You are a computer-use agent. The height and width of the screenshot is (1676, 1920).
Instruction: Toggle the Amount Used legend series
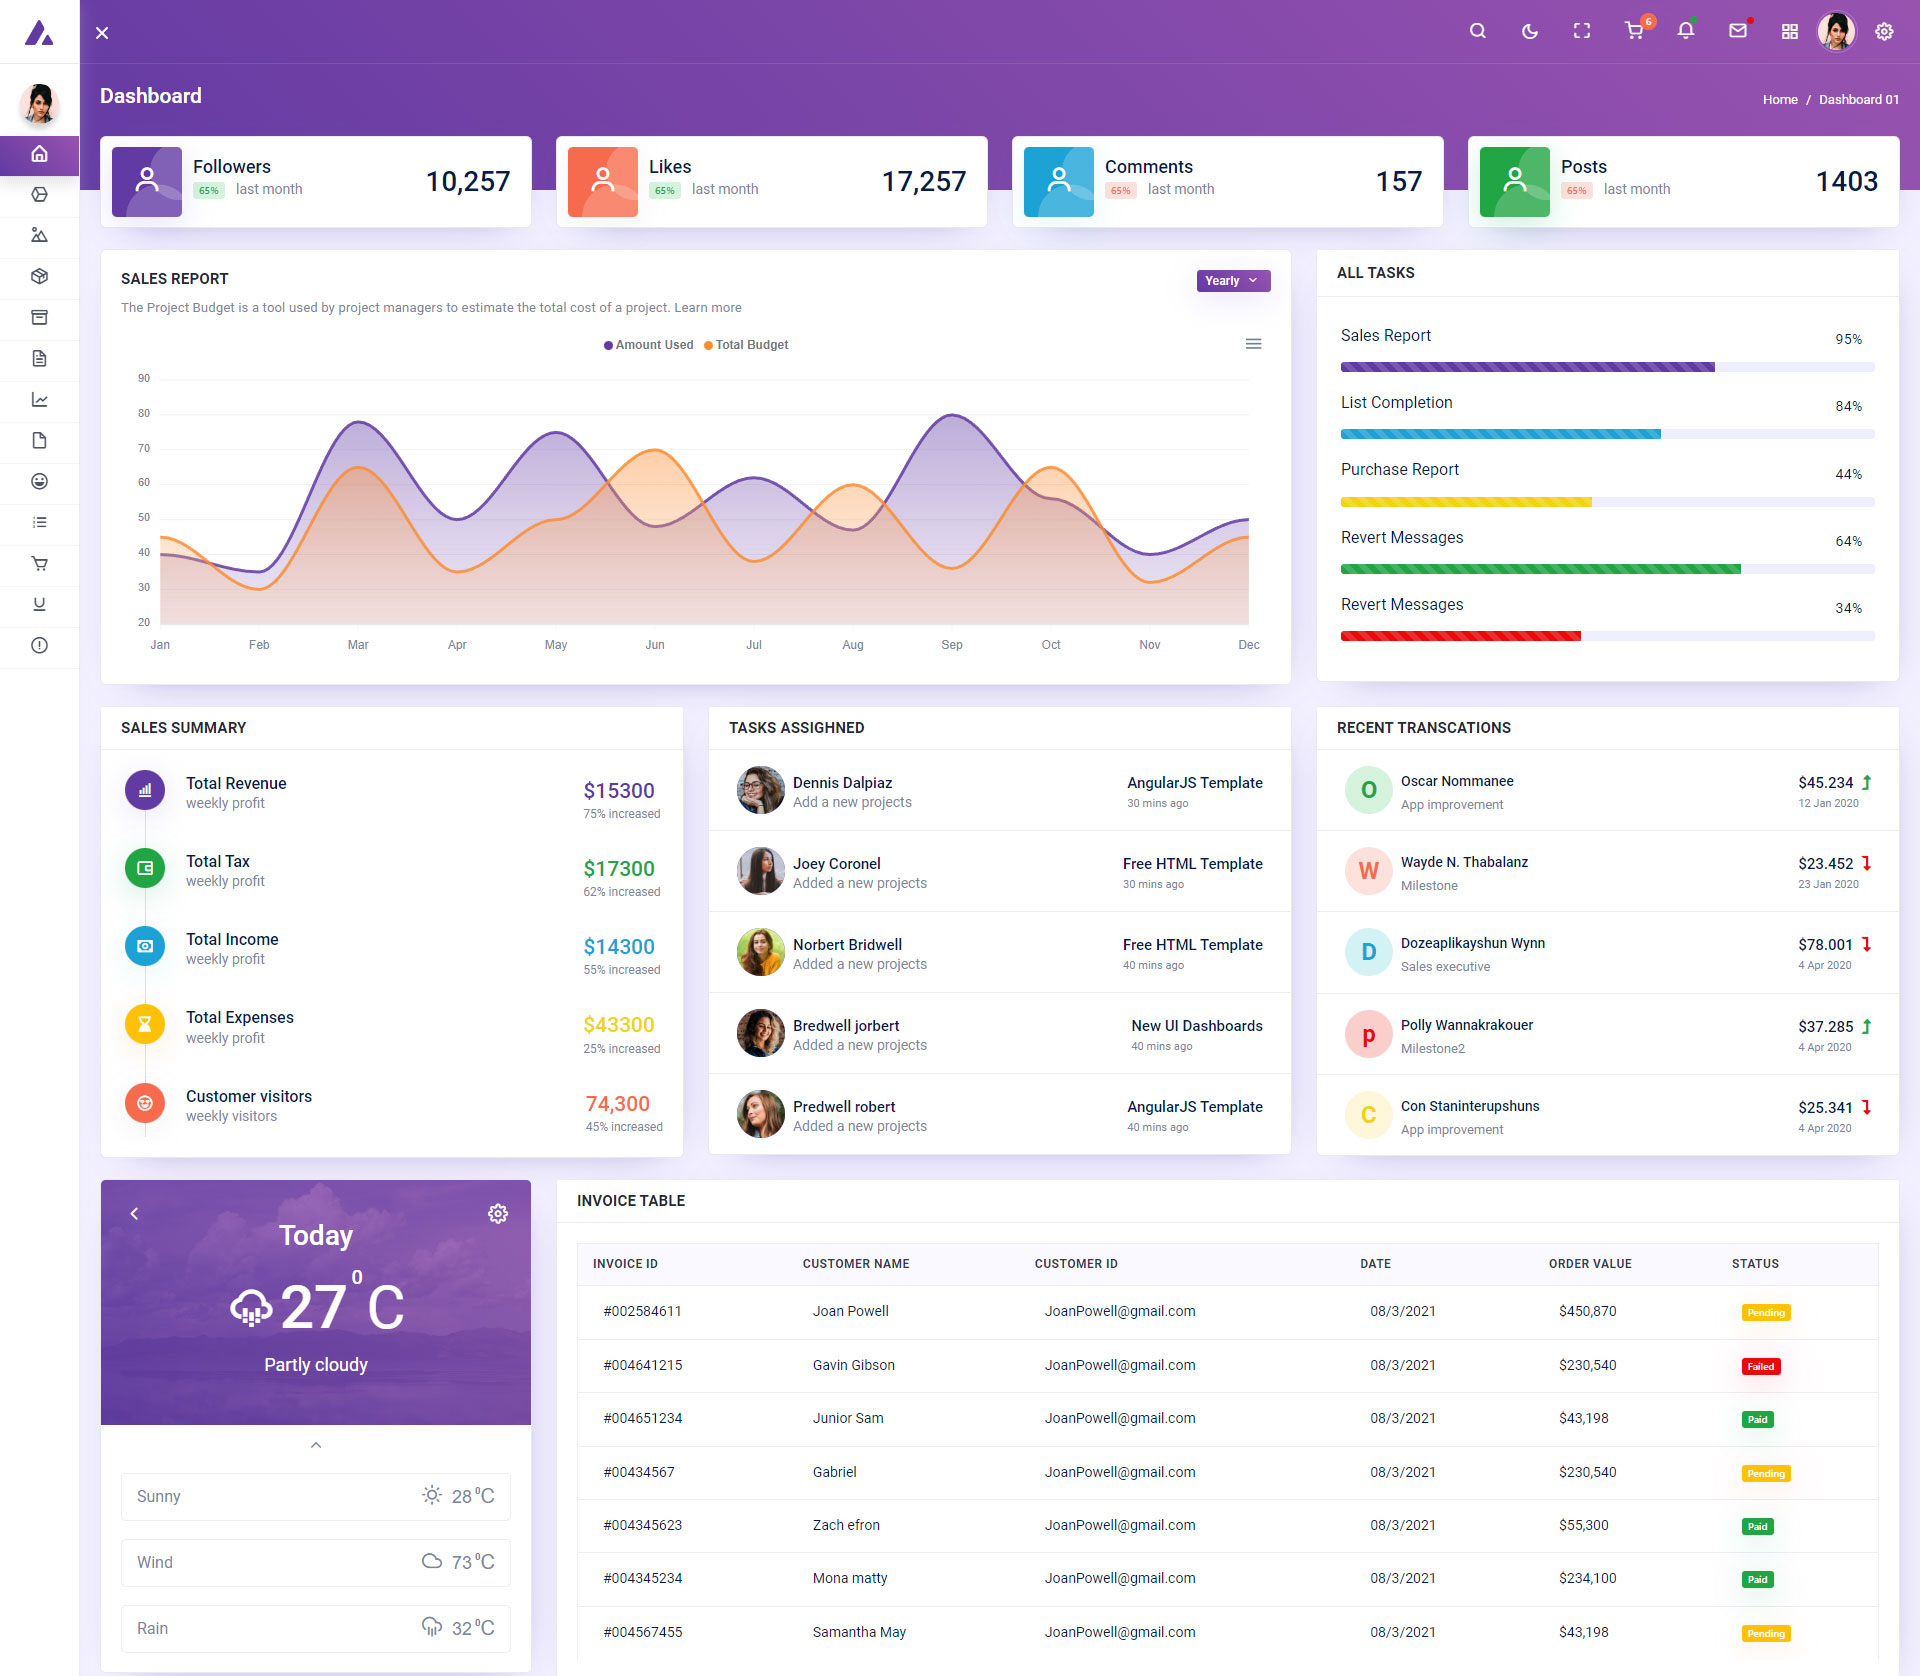click(x=648, y=345)
